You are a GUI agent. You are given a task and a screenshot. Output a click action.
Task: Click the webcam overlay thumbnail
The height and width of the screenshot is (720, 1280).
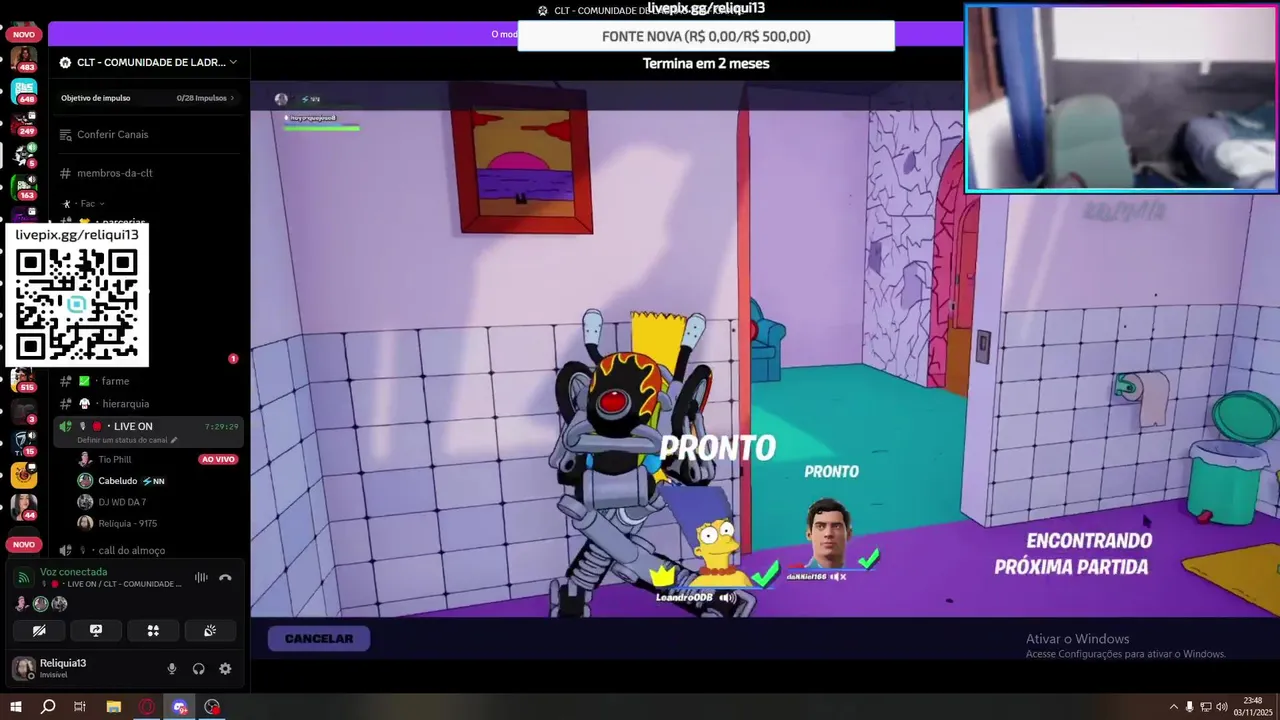coord(1121,98)
